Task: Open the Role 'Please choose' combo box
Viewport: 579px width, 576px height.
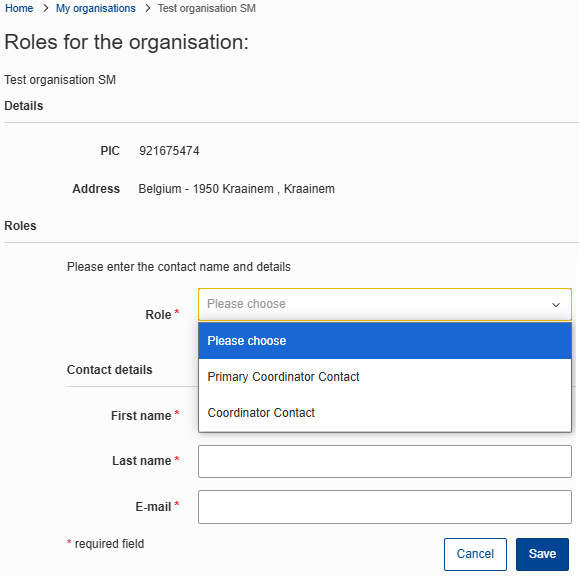Action: pyautogui.click(x=385, y=304)
